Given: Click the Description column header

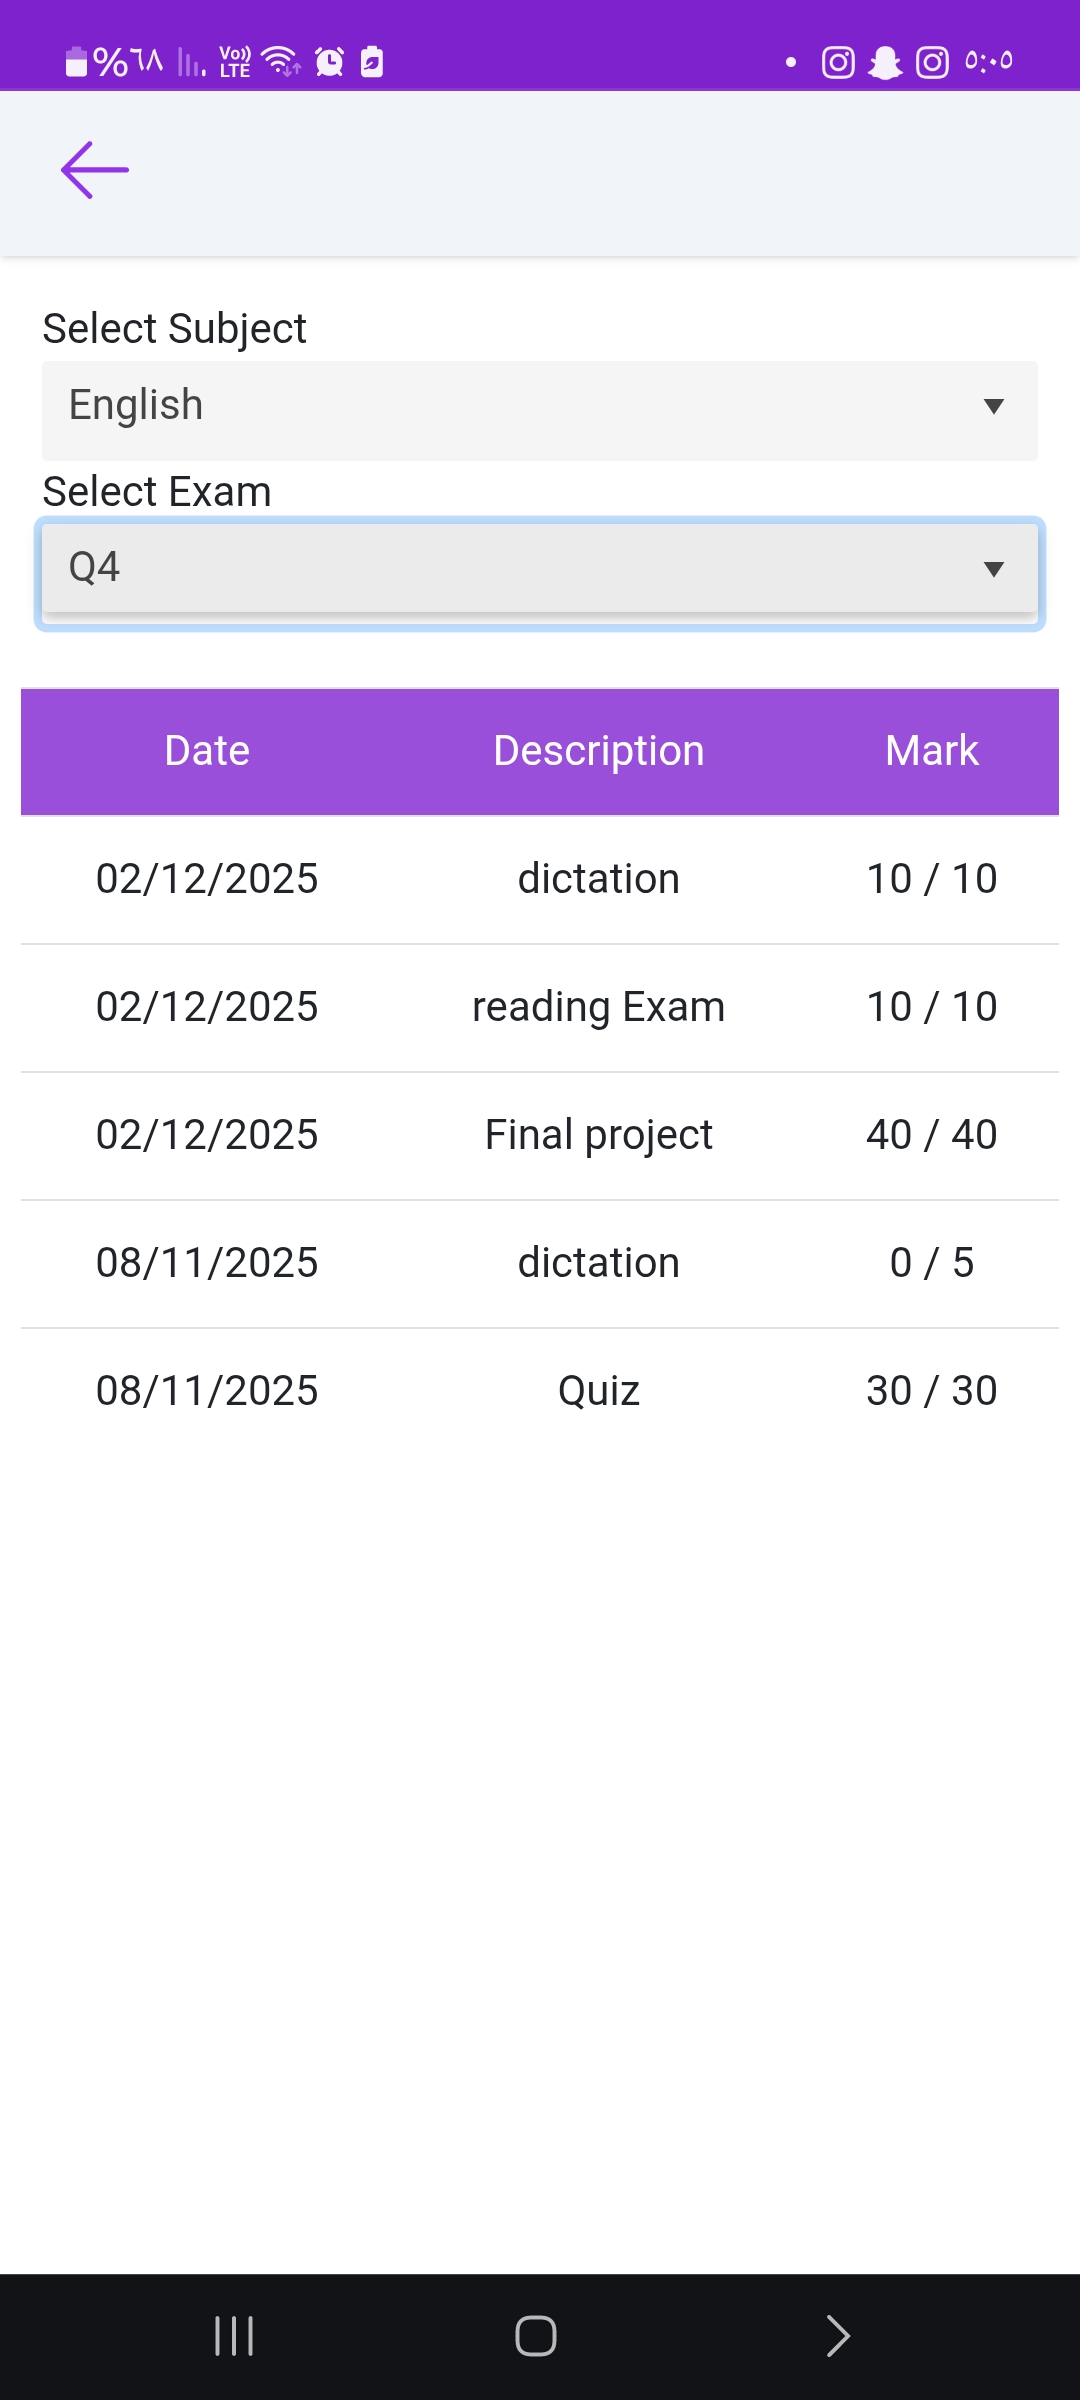Looking at the screenshot, I should (x=598, y=751).
